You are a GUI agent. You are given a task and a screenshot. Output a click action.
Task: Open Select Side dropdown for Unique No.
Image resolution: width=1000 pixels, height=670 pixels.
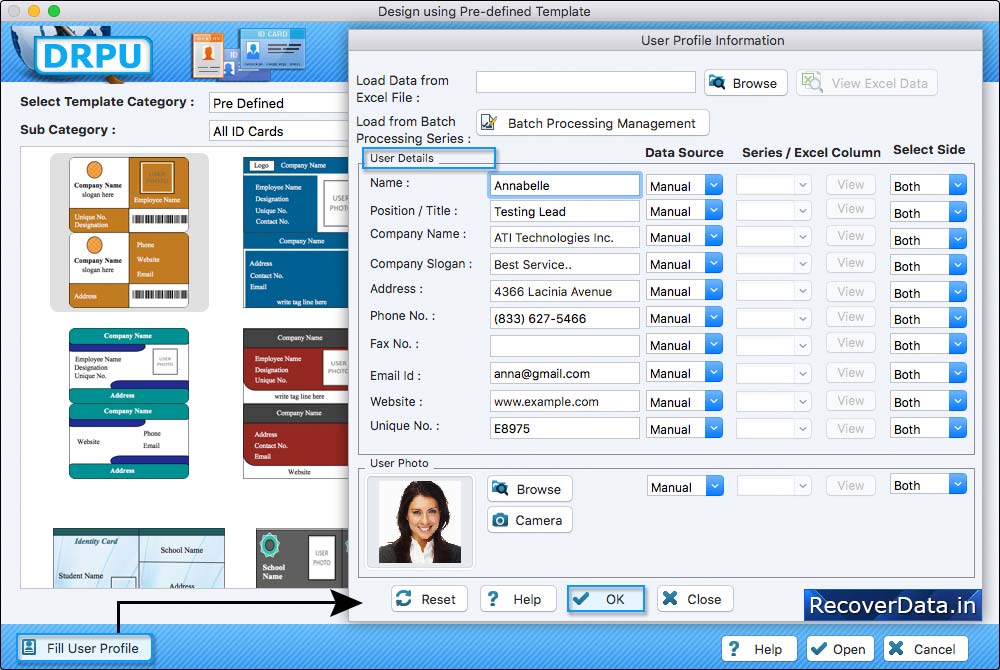click(928, 429)
